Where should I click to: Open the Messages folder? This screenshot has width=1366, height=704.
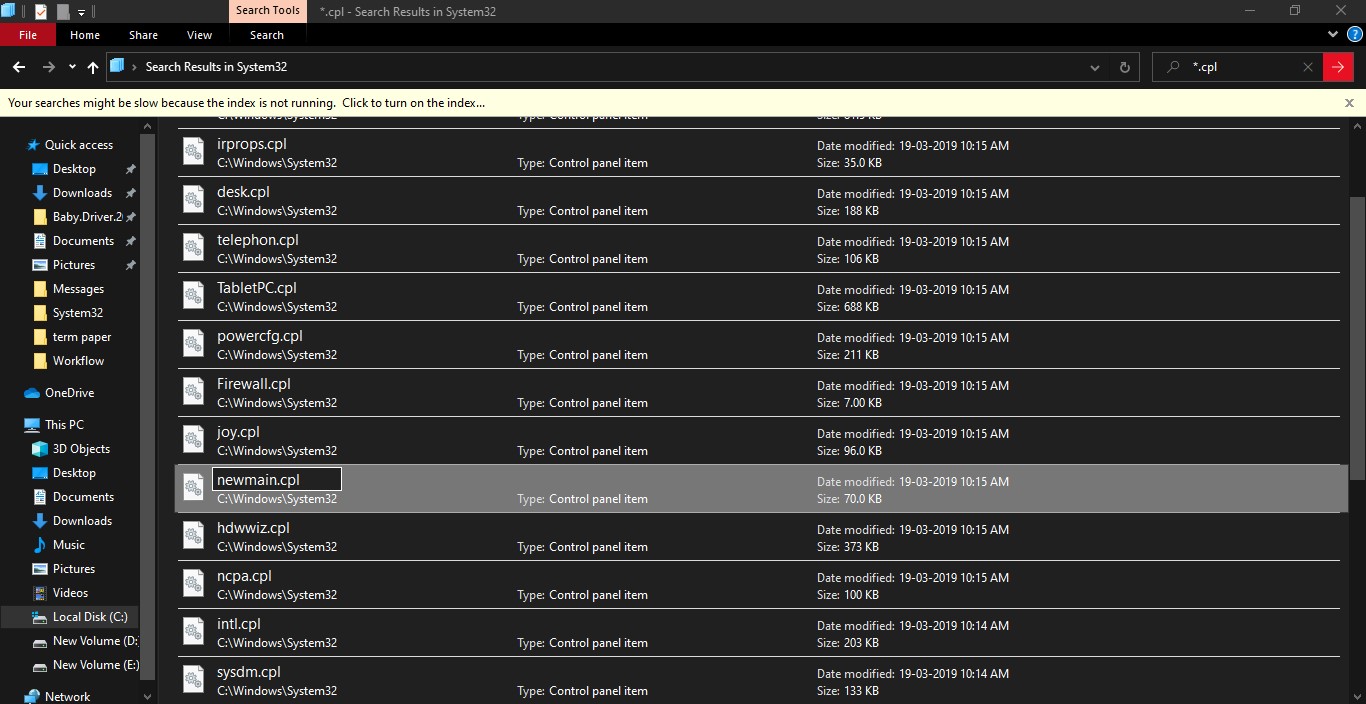(78, 289)
